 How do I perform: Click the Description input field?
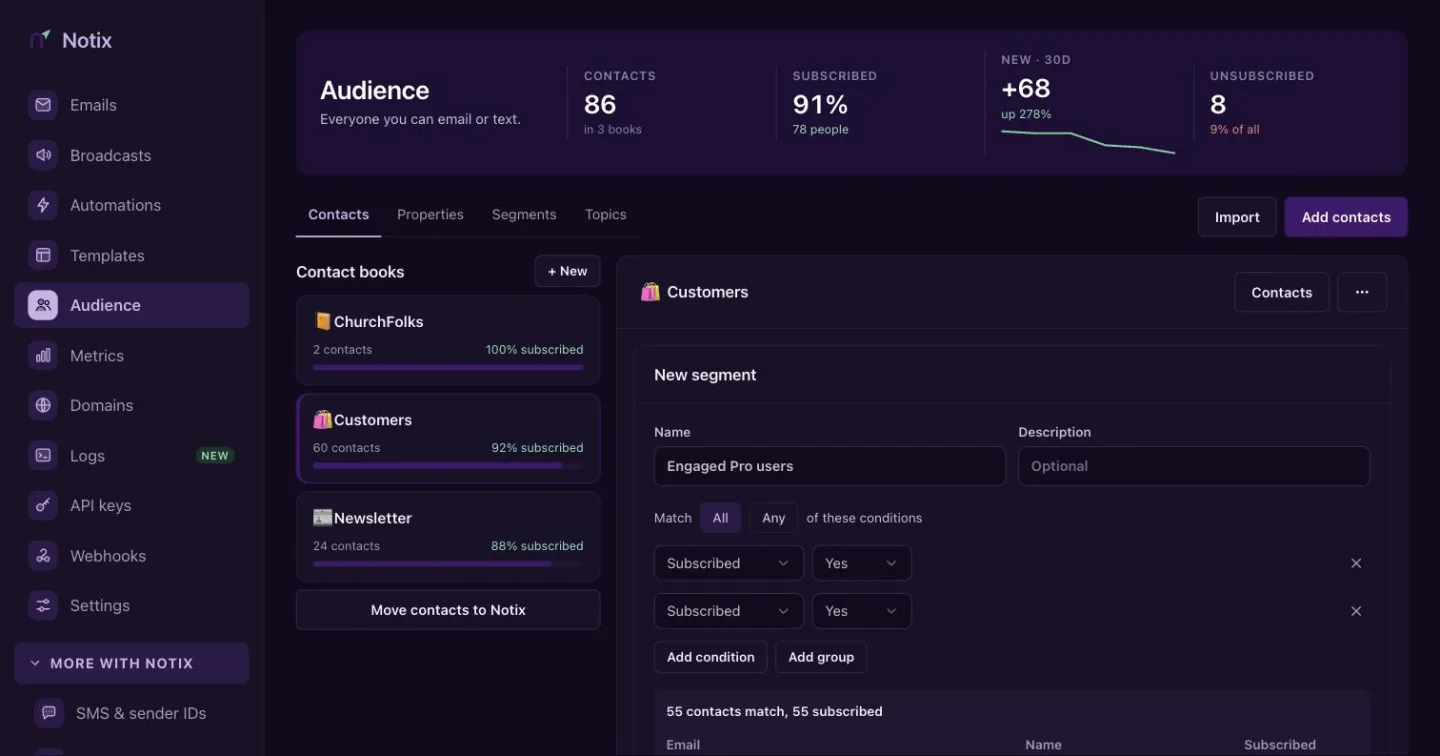(x=1194, y=466)
